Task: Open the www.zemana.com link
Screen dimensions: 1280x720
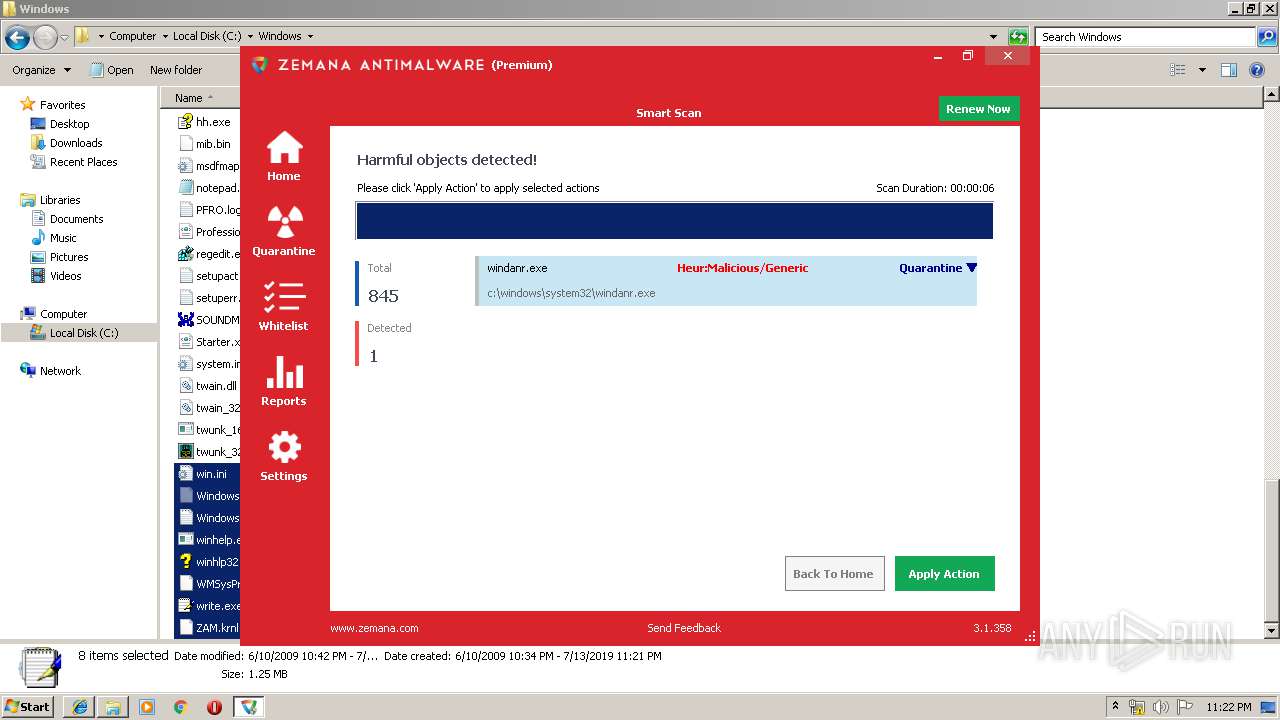Action: pyautogui.click(x=374, y=628)
